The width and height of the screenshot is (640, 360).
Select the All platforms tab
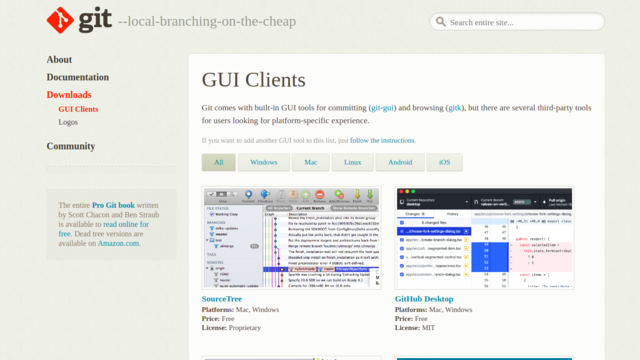(x=219, y=162)
